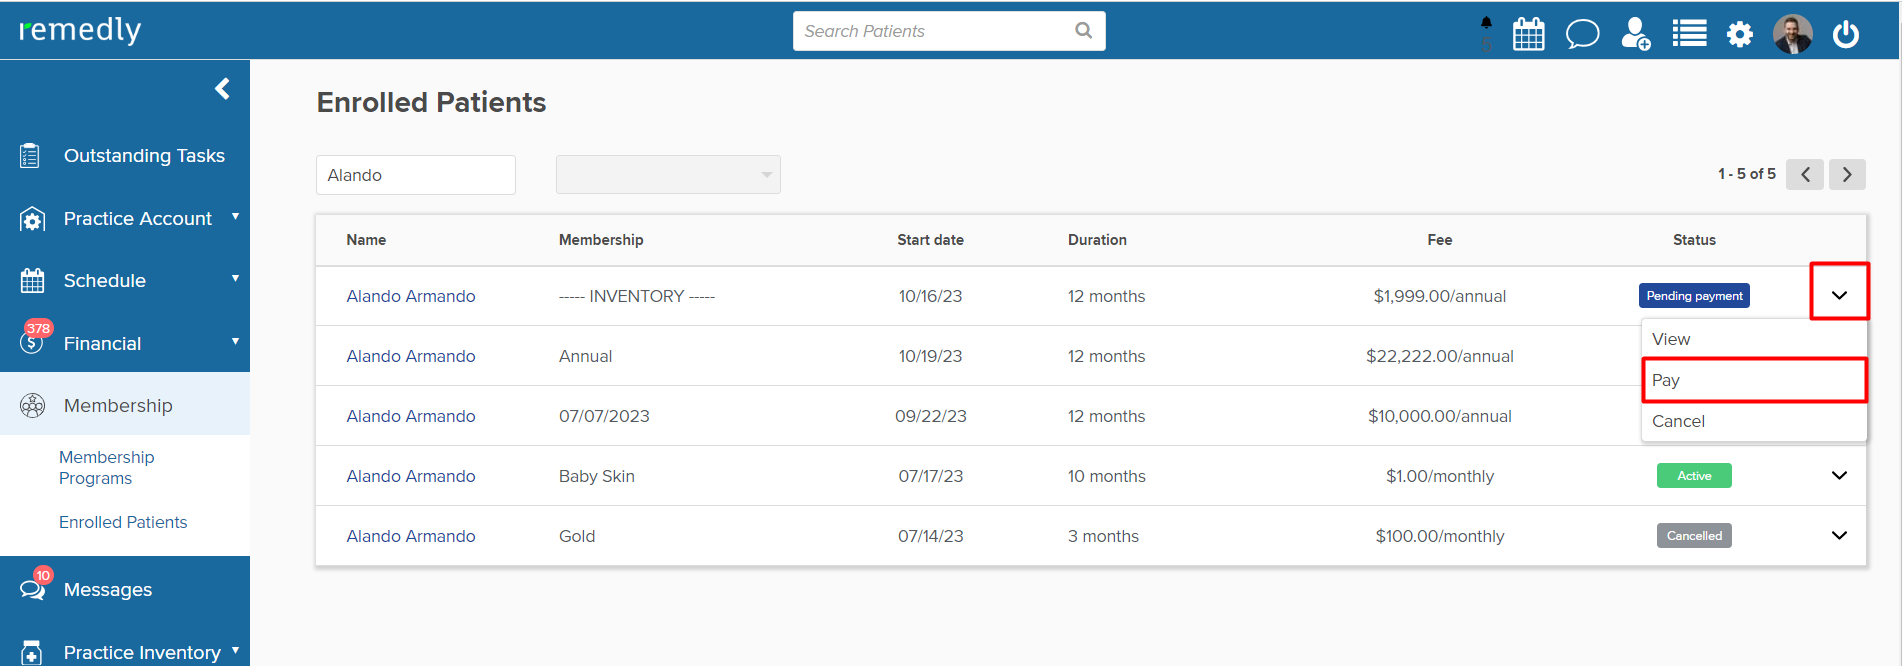Open the chat bubble messages icon

(x=1582, y=34)
